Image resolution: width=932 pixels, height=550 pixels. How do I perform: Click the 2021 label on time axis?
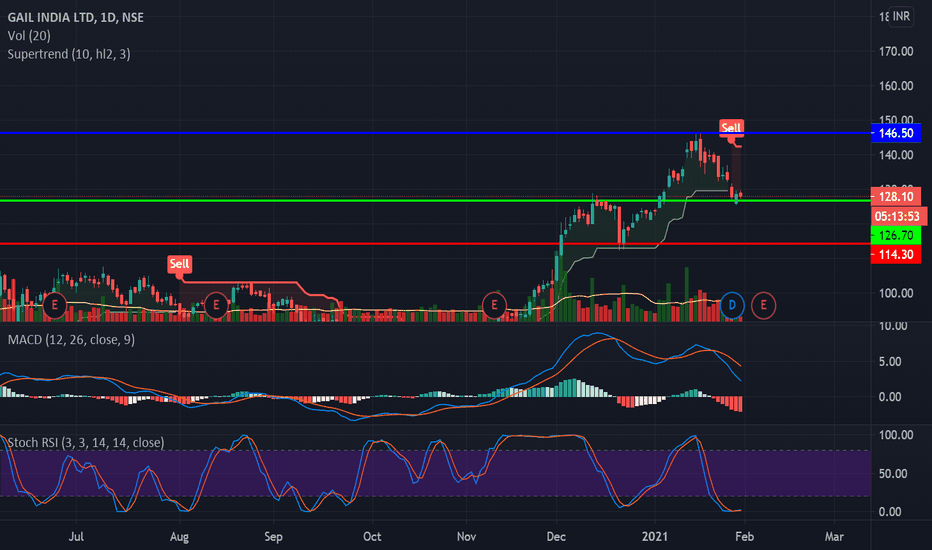pyautogui.click(x=655, y=536)
